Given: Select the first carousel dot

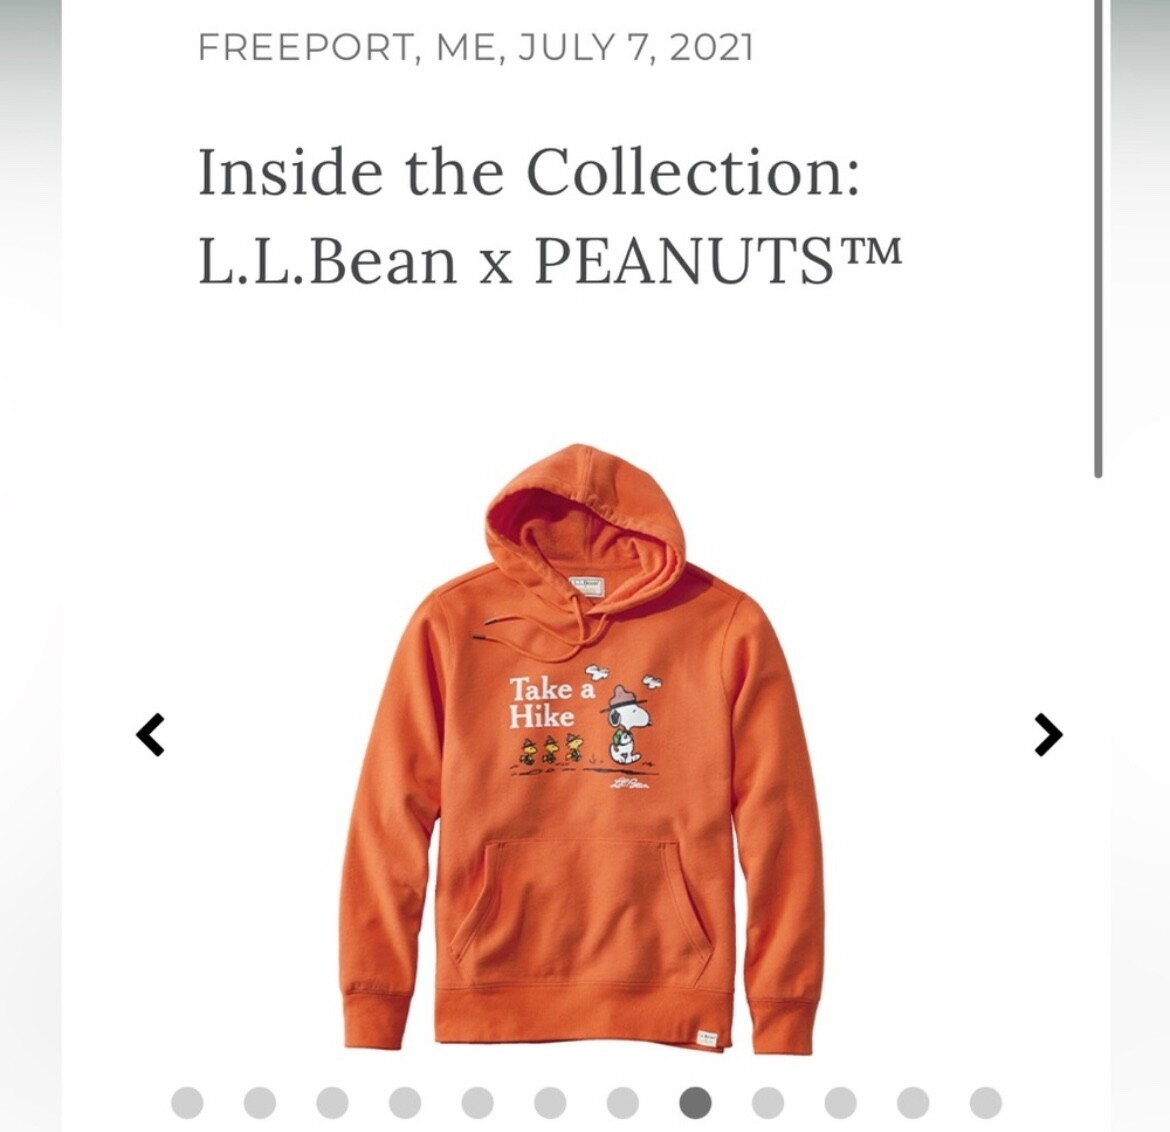Looking at the screenshot, I should point(187,1102).
